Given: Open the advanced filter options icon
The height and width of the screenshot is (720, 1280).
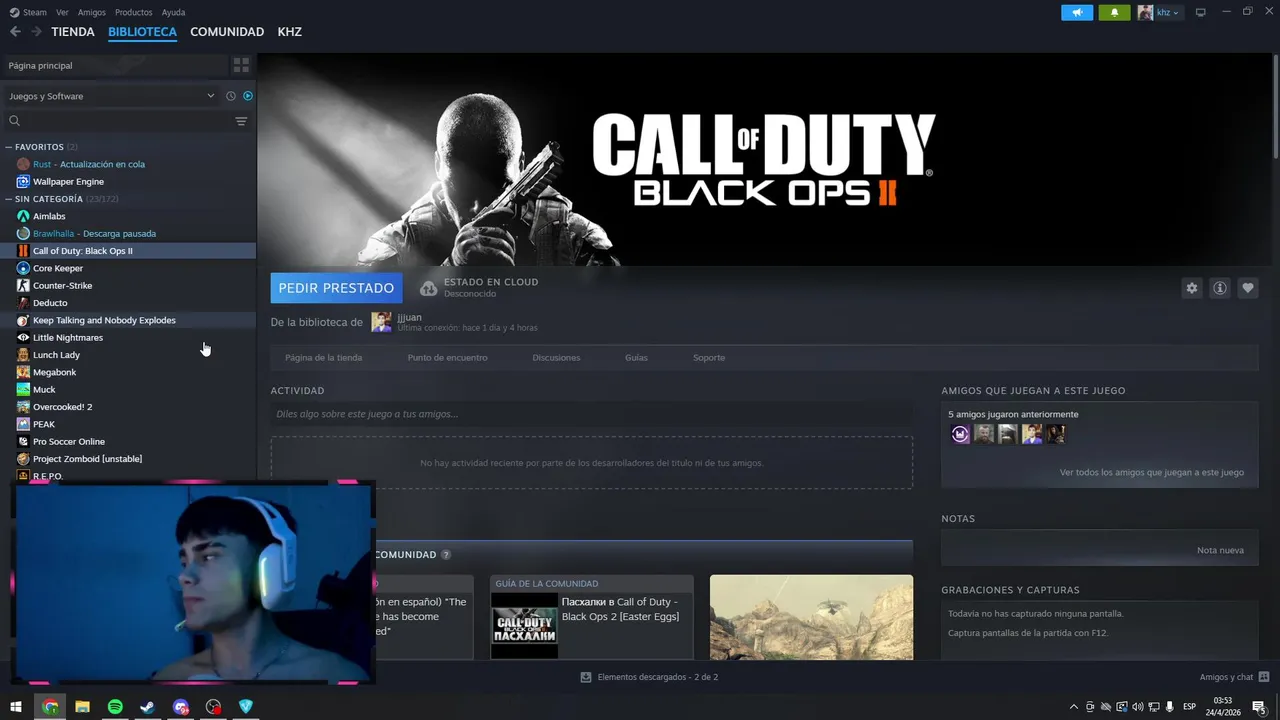Looking at the screenshot, I should coord(241,121).
